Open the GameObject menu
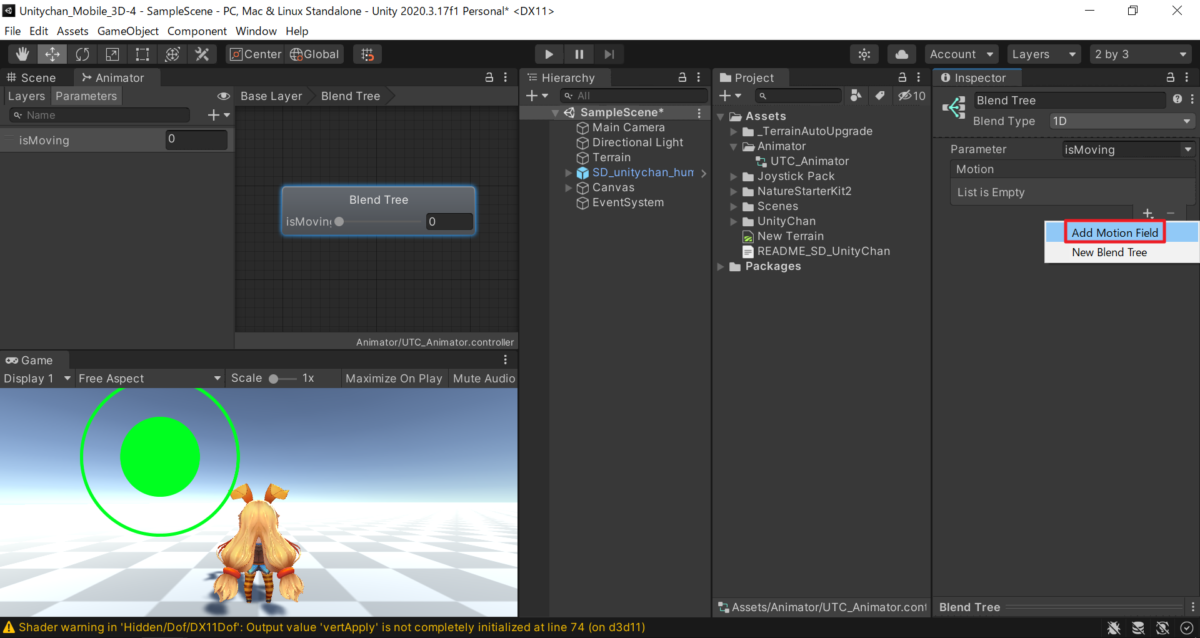The height and width of the screenshot is (638, 1200). click(x=128, y=31)
